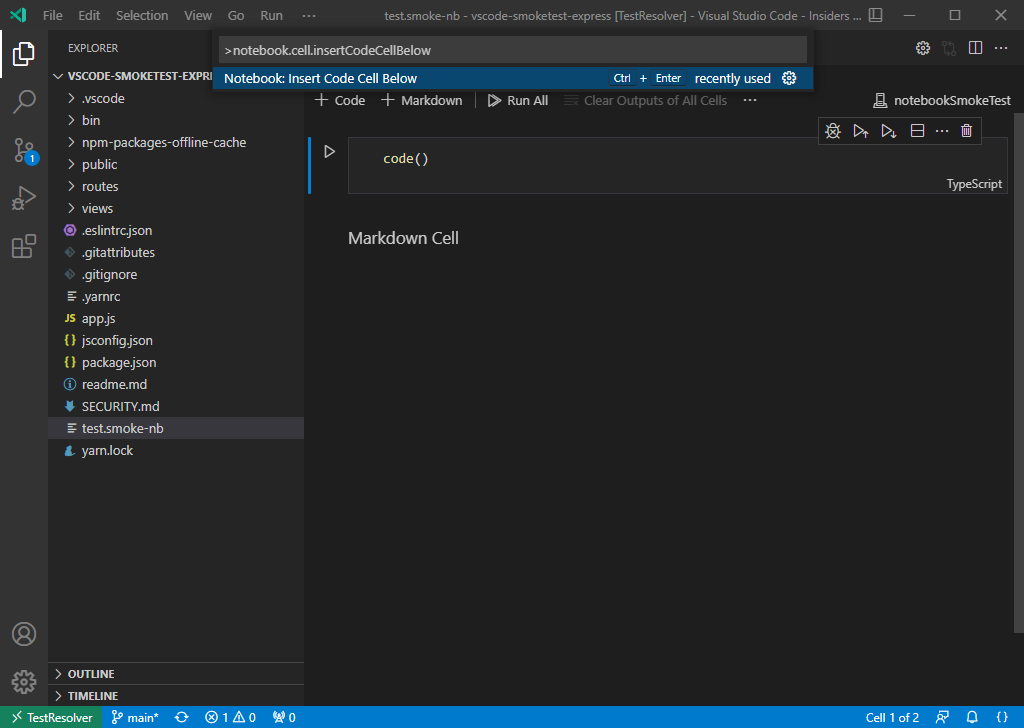Configure keybinding gear in command palette
This screenshot has width=1024, height=728.
pyautogui.click(x=789, y=78)
